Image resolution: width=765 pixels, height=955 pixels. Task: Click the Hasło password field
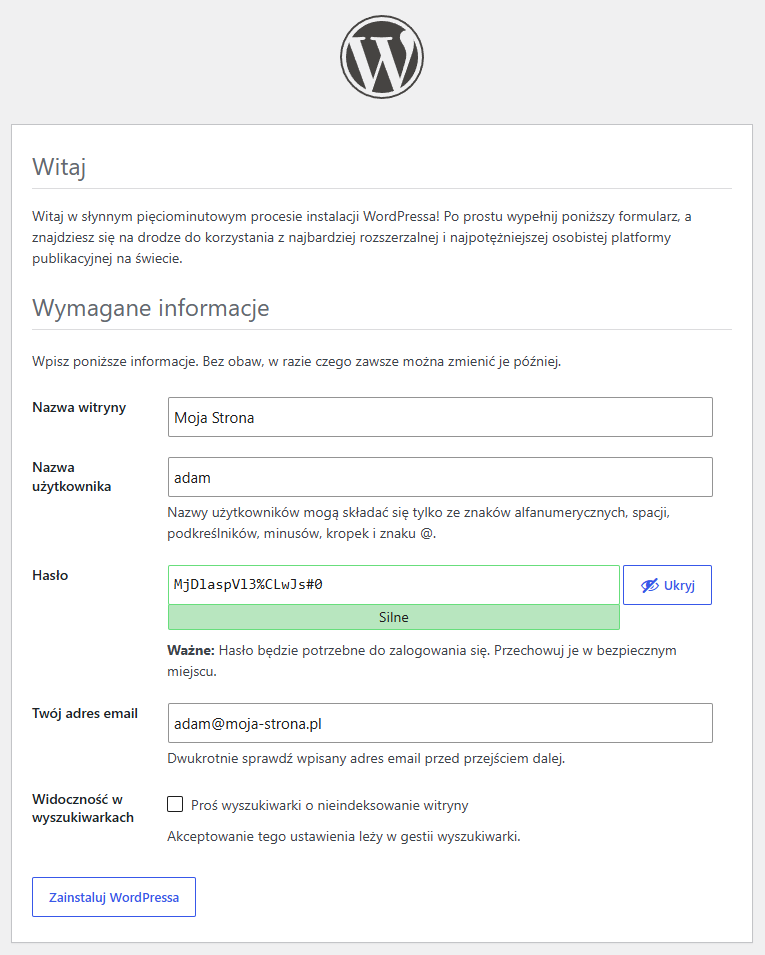pos(393,585)
